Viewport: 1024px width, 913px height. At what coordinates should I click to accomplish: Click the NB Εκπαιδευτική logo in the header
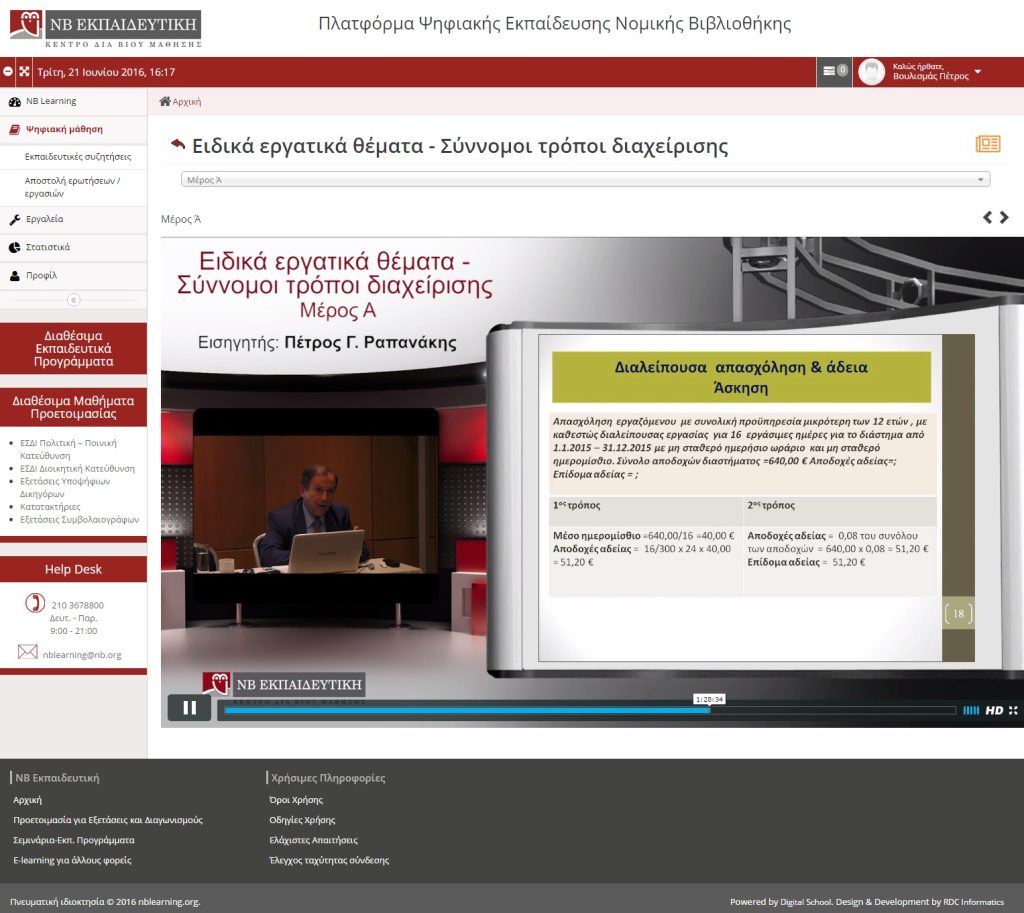pos(105,29)
